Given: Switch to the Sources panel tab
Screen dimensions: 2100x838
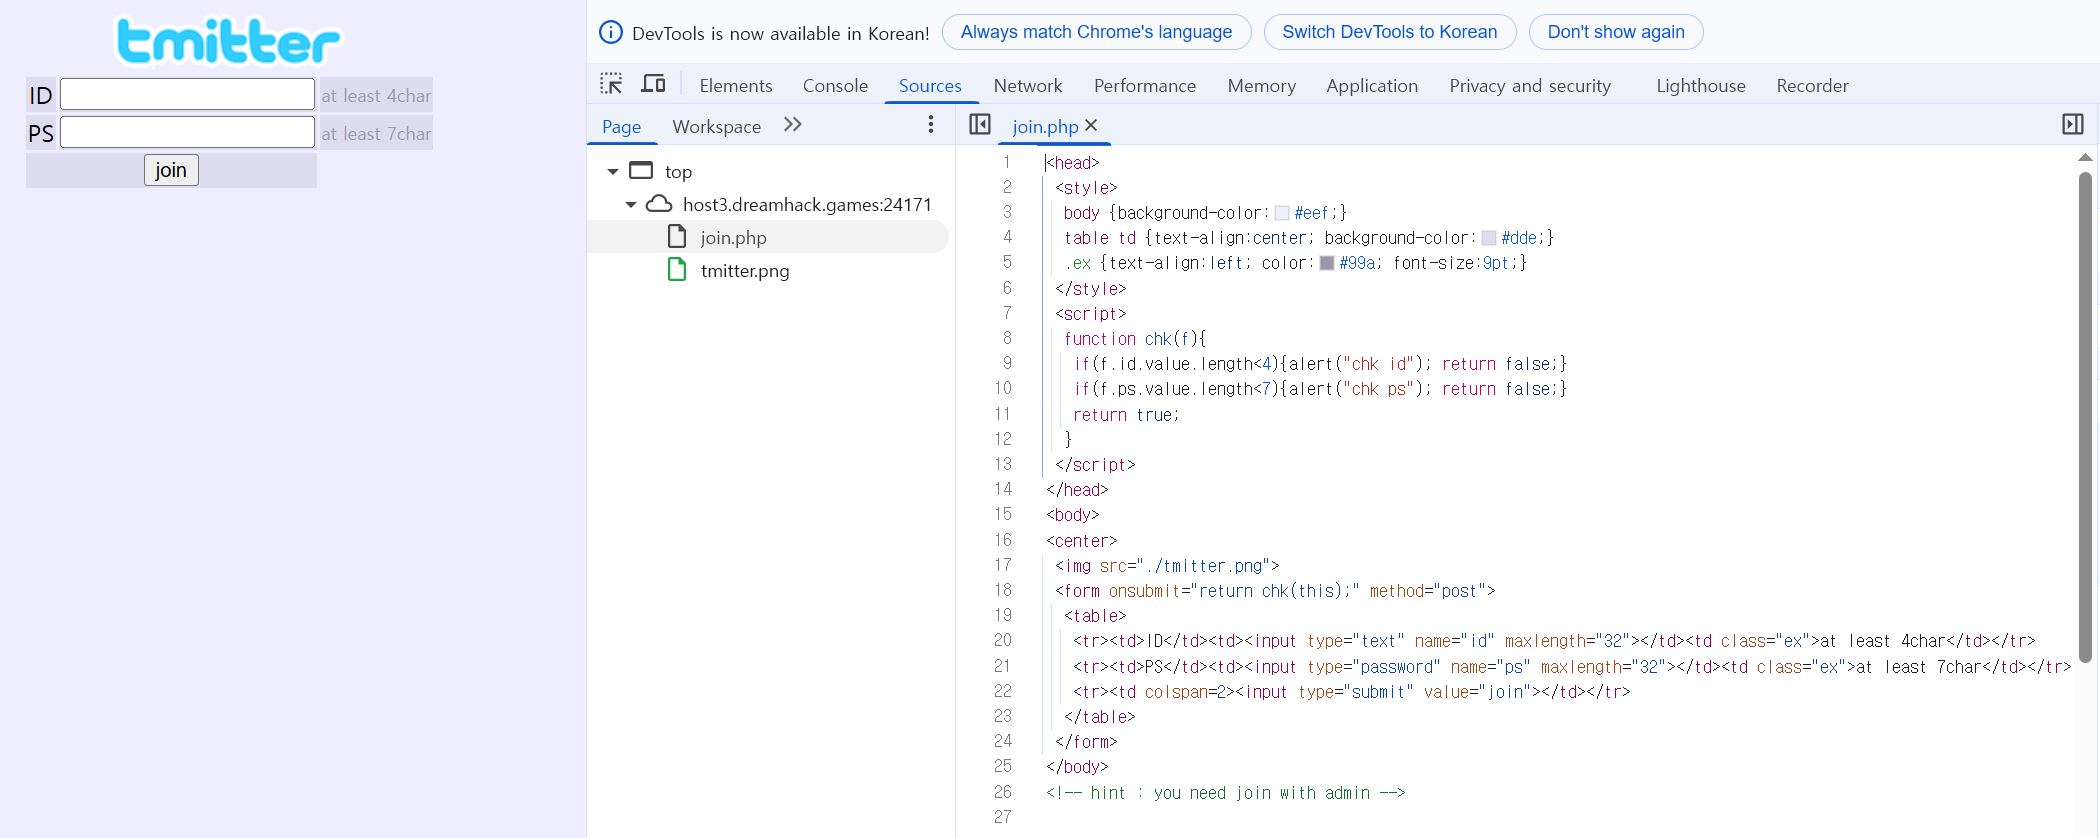Looking at the screenshot, I should (x=930, y=85).
